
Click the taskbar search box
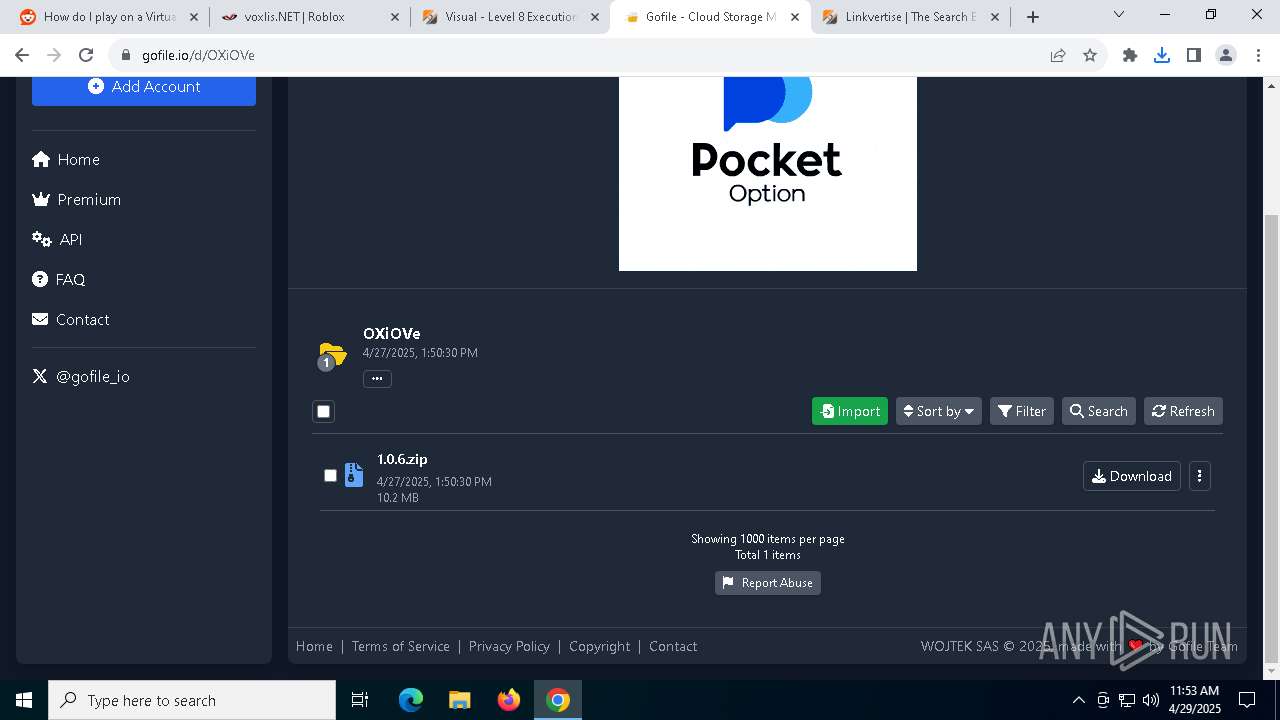[192, 700]
